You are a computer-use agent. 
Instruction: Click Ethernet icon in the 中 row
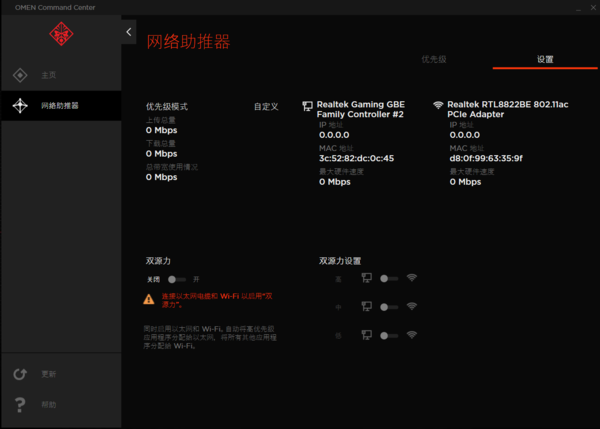(367, 306)
